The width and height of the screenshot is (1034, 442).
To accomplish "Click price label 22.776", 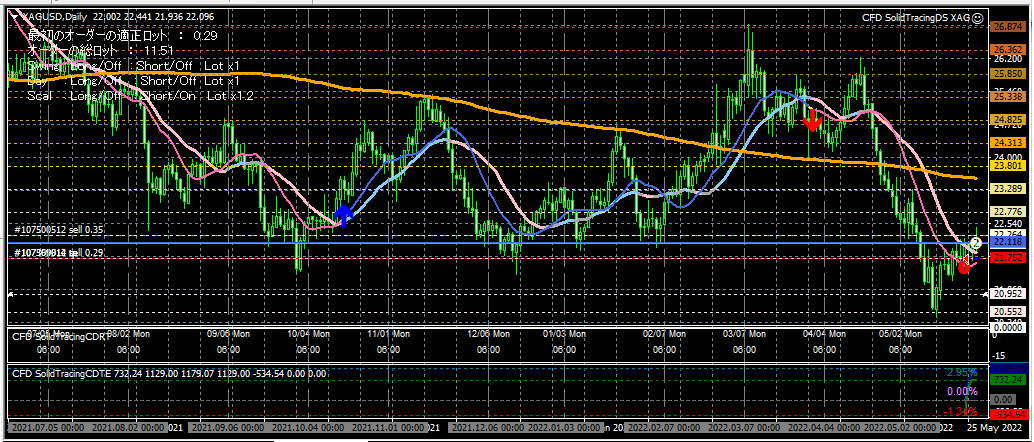I will pos(1006,212).
